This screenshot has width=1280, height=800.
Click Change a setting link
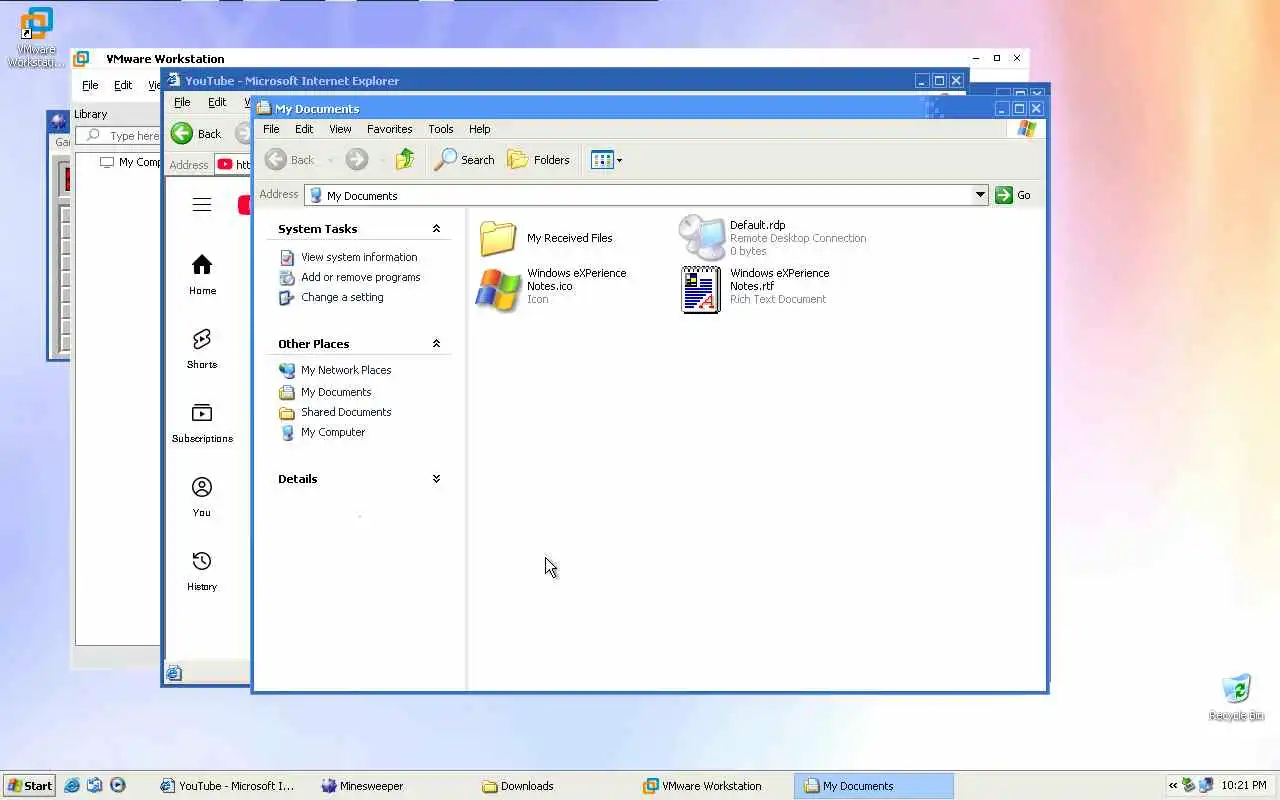tap(342, 297)
